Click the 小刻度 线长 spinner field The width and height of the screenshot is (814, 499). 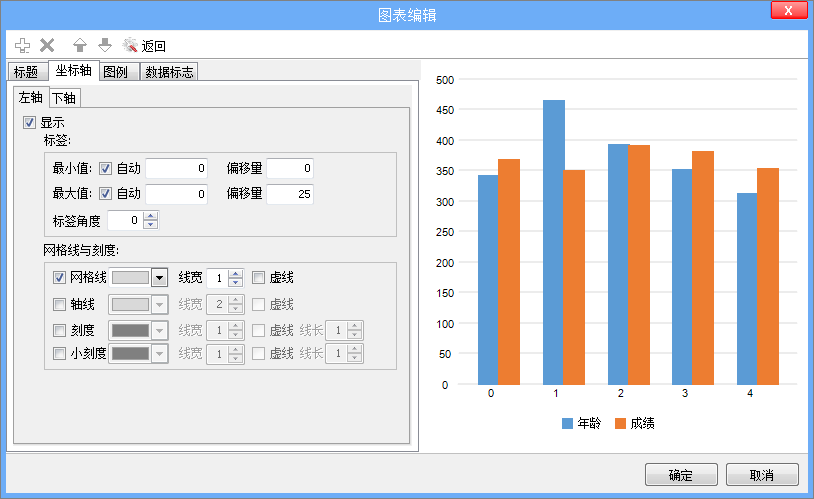[x=344, y=354]
